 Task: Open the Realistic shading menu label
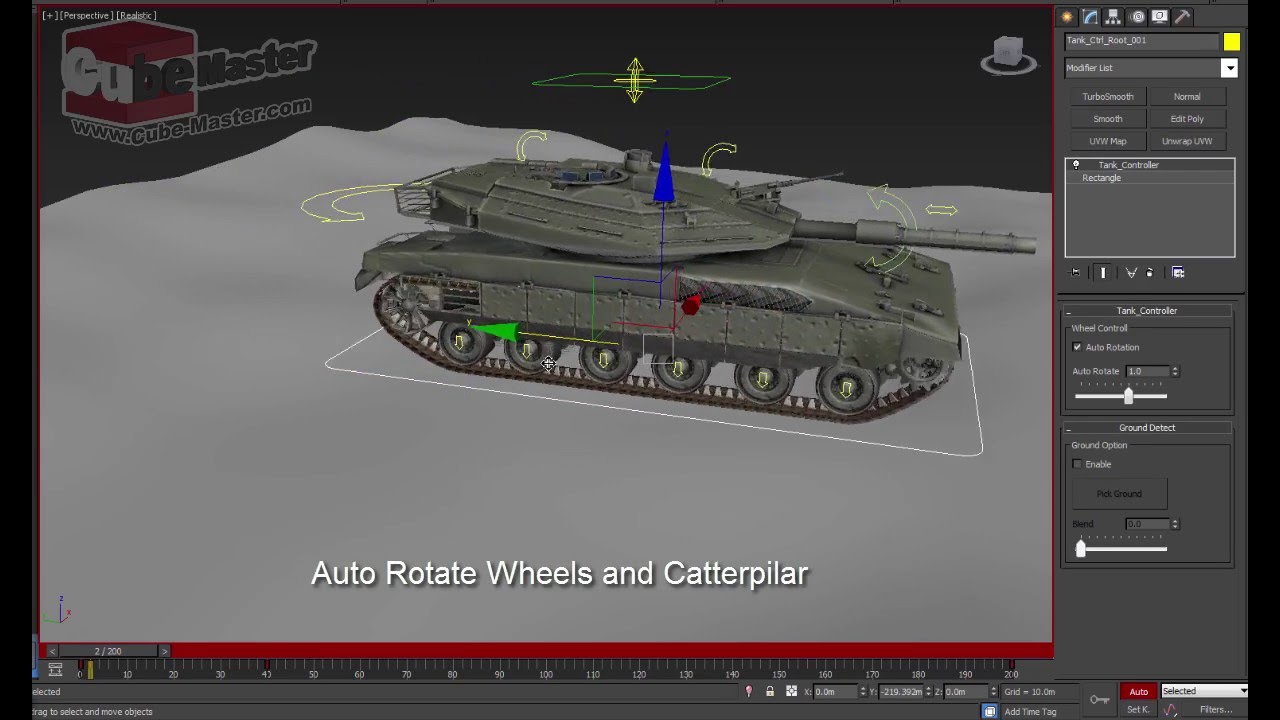tap(136, 16)
